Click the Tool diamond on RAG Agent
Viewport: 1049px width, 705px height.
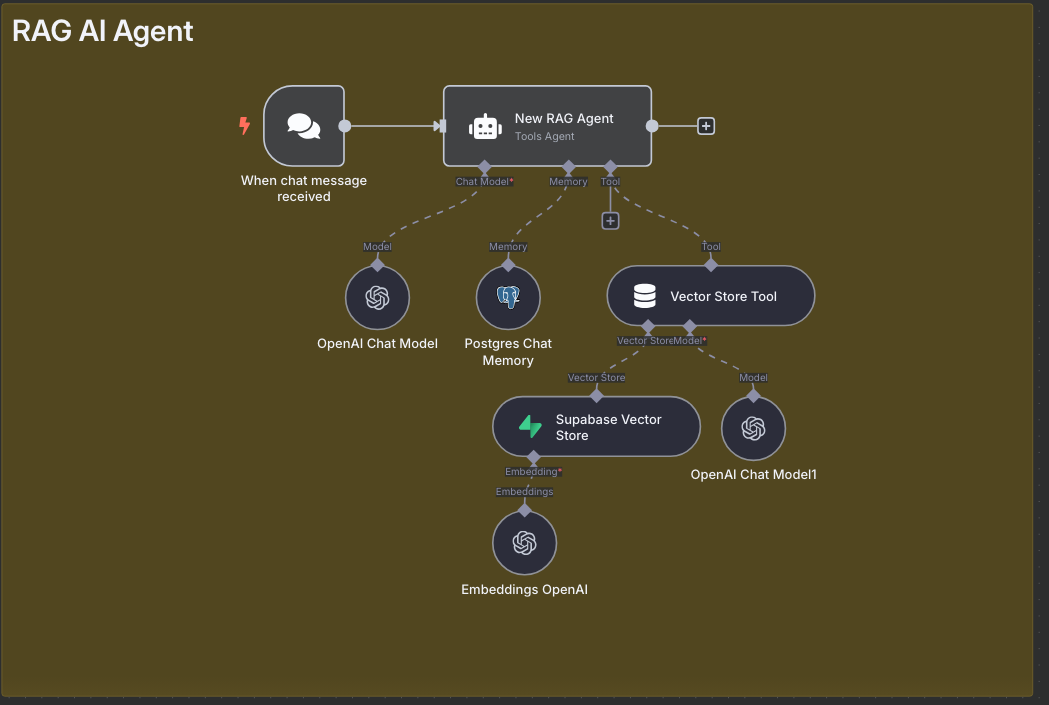point(610,167)
